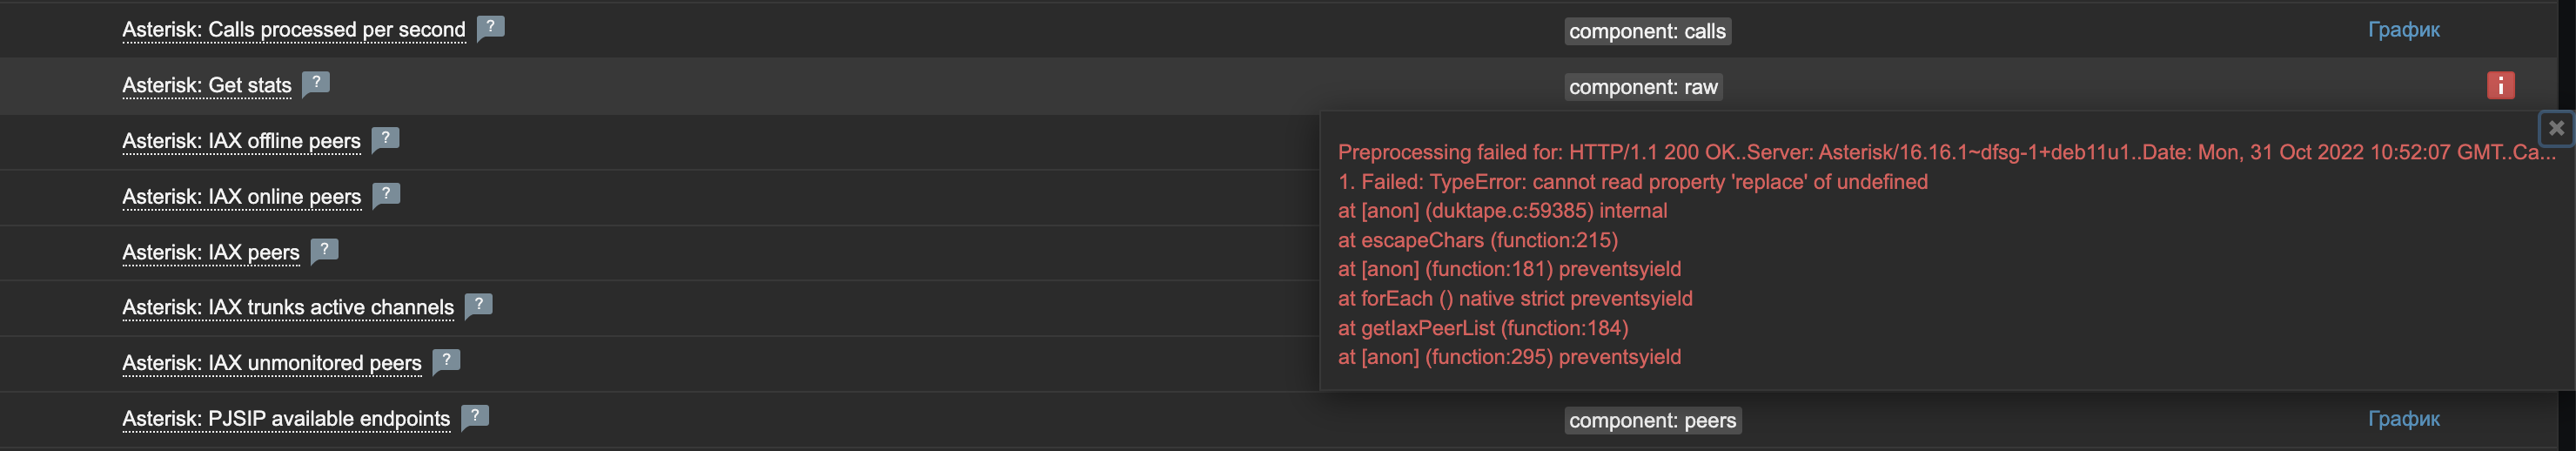Screen dimensions: 2576x451
Task: Select the component: calls tag
Action: [1647, 31]
